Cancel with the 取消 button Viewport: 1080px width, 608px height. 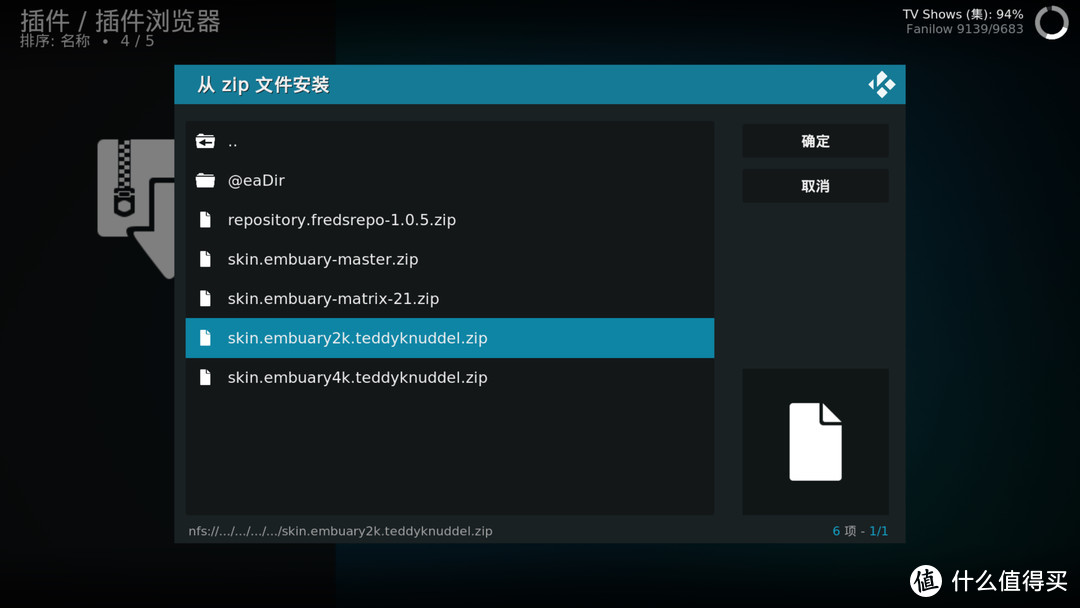(x=816, y=186)
